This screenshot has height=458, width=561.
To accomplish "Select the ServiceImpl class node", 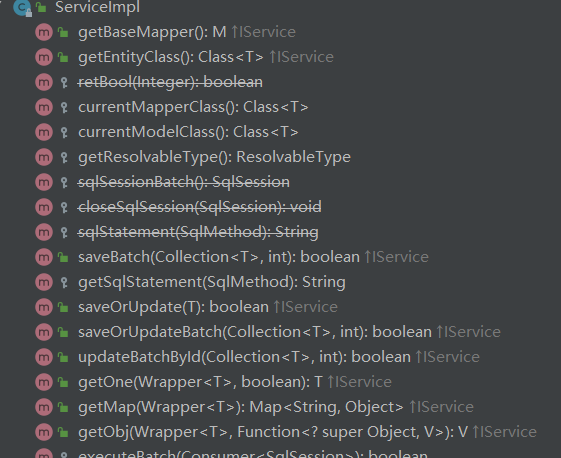I will point(97,7).
